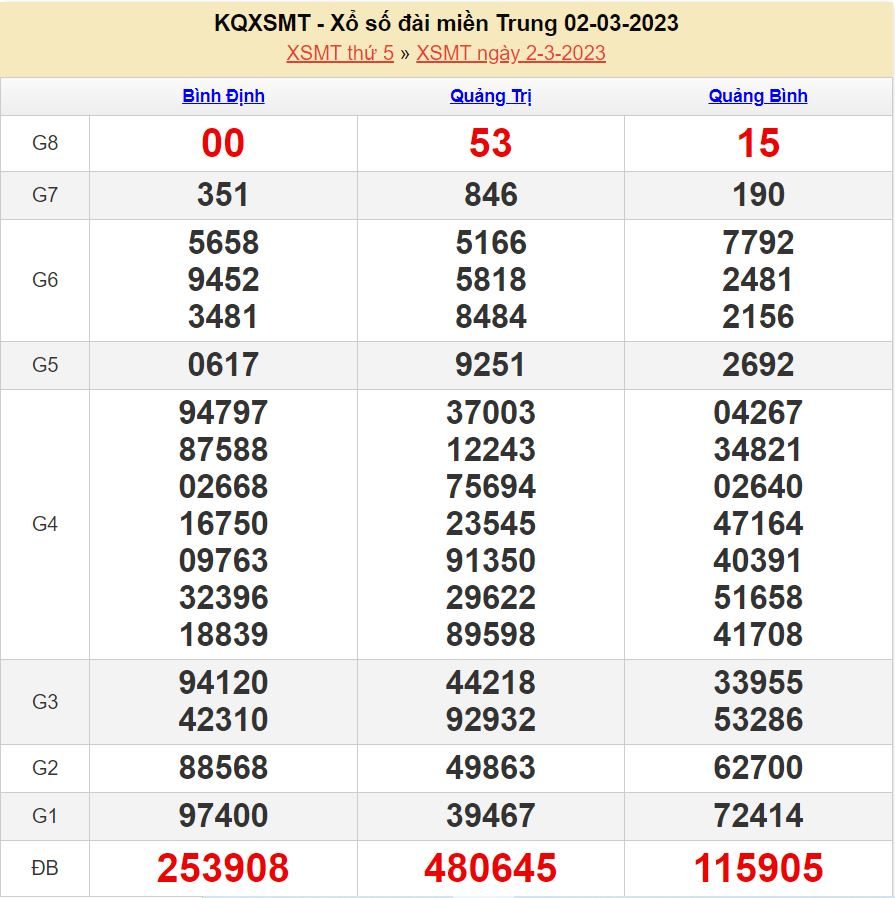Click G4 number 47164
895x898 pixels.
[x=758, y=524]
